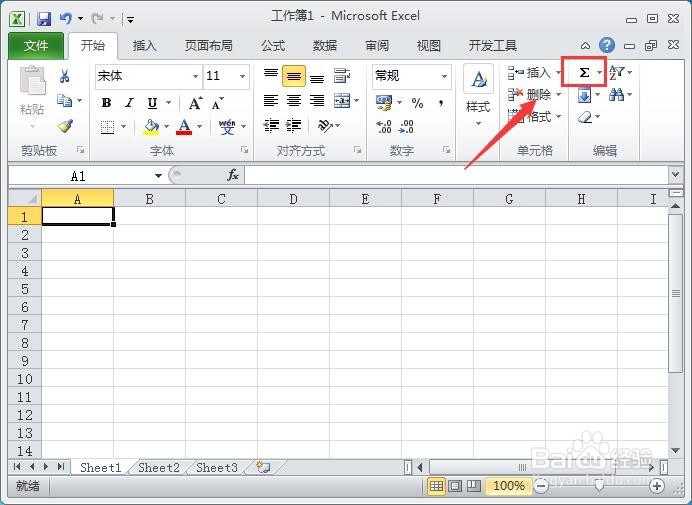Toggle Underline formatting
This screenshot has height=505, width=692.
(152, 103)
